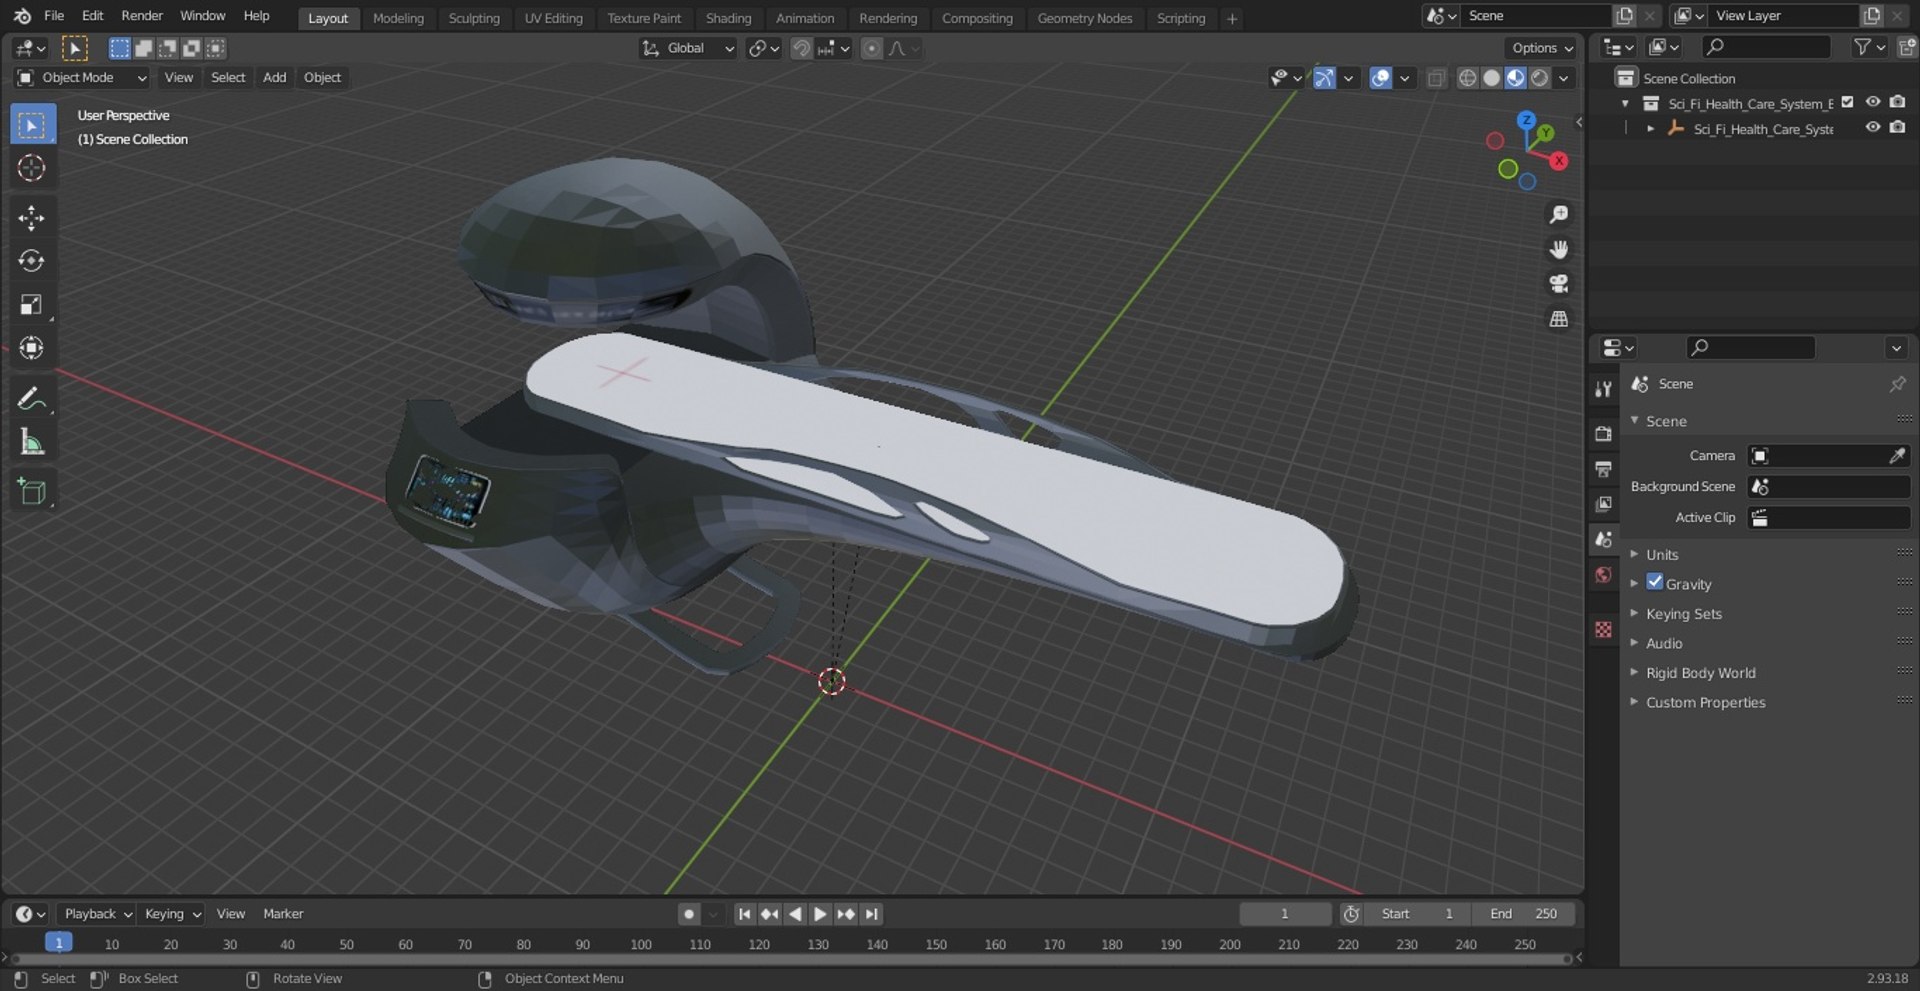Toggle gizmo visibility in viewport header

point(1323,78)
